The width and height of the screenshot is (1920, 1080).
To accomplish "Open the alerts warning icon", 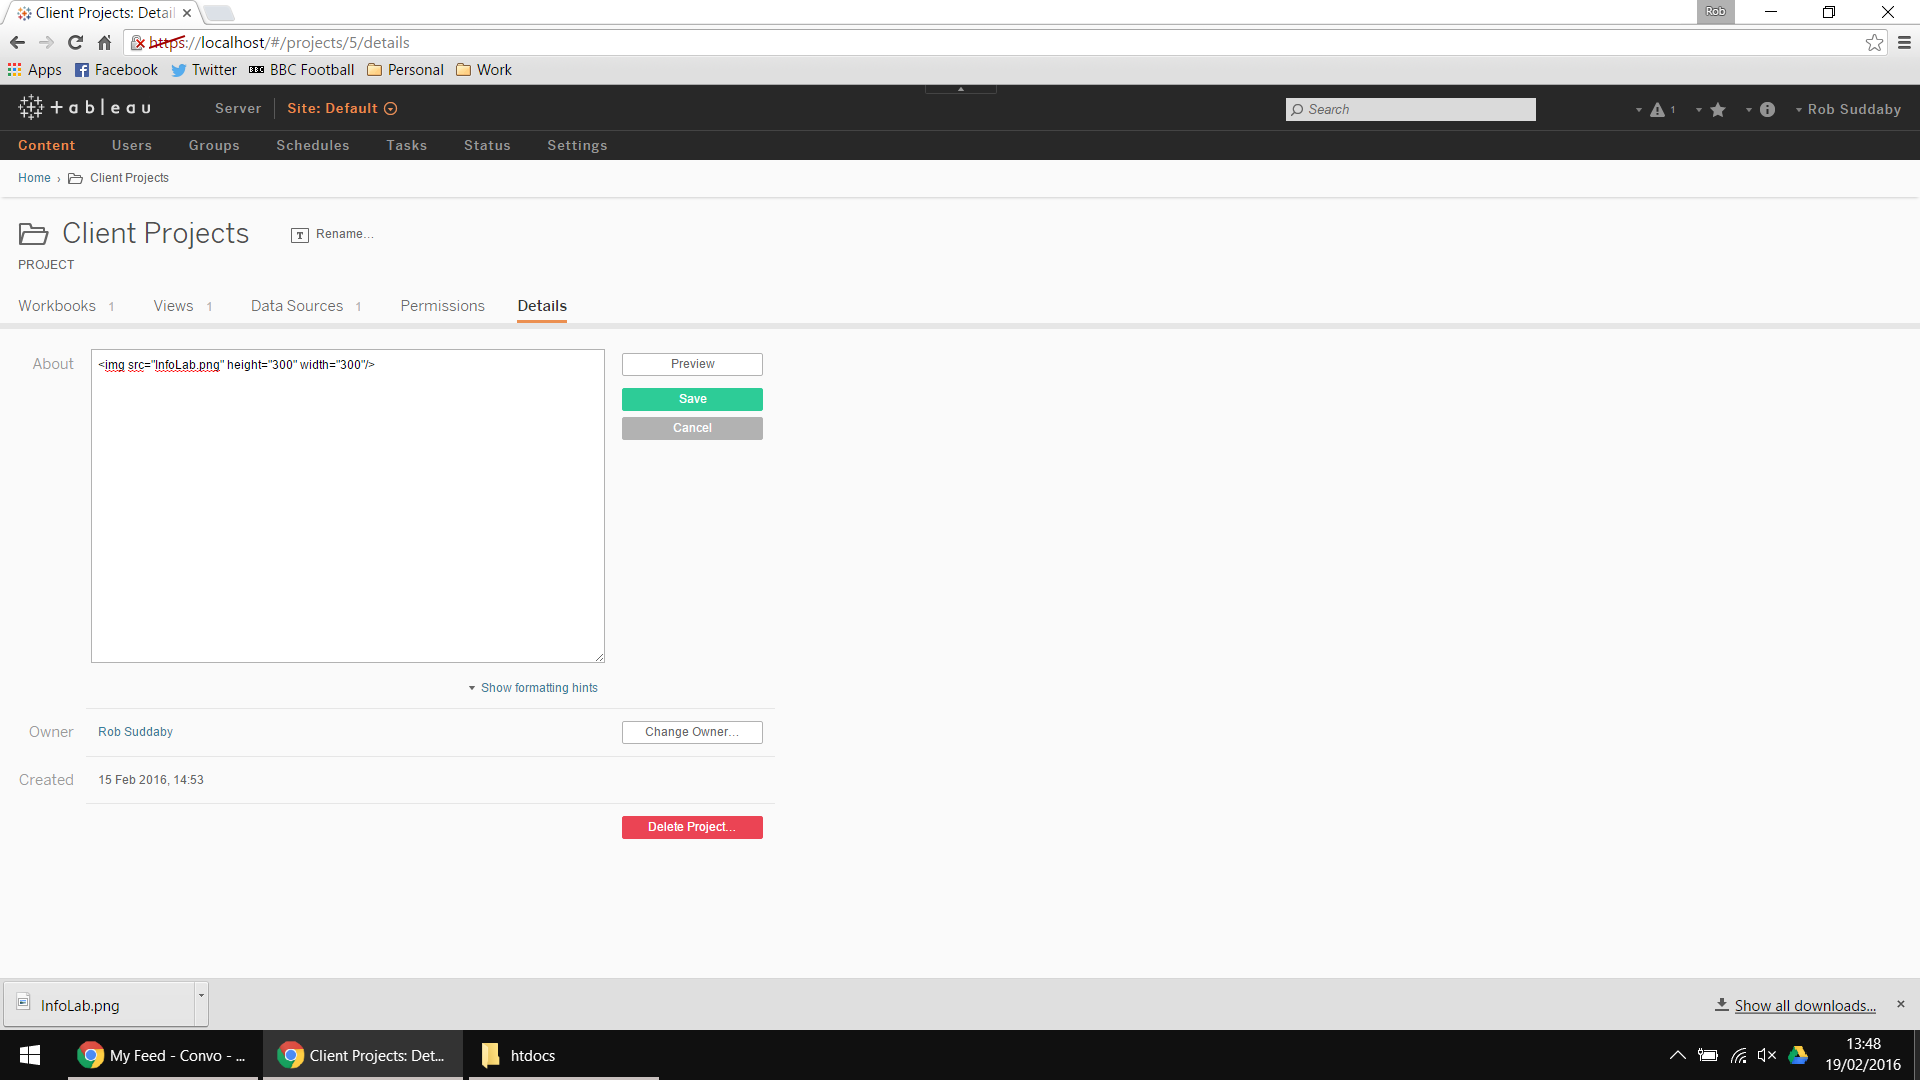I will (1657, 110).
